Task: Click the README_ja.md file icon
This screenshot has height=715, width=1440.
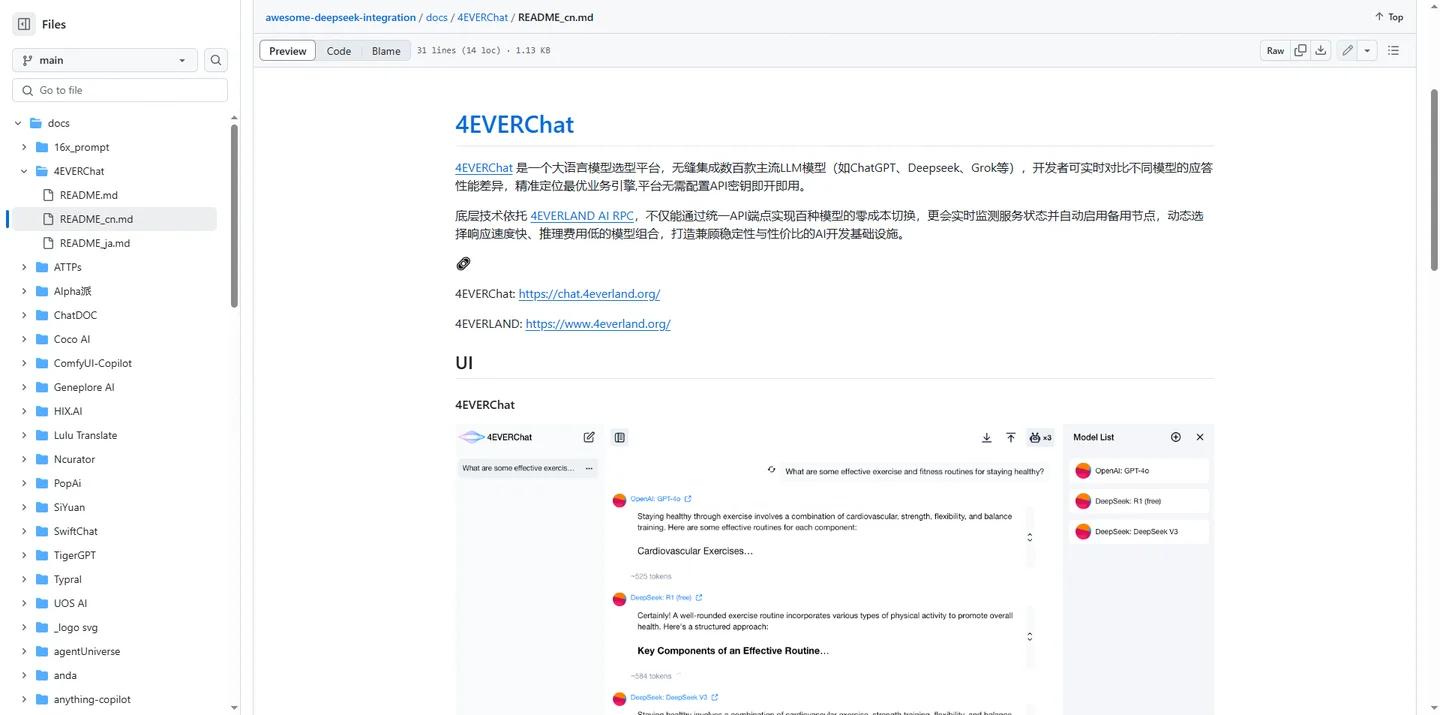Action: (x=48, y=243)
